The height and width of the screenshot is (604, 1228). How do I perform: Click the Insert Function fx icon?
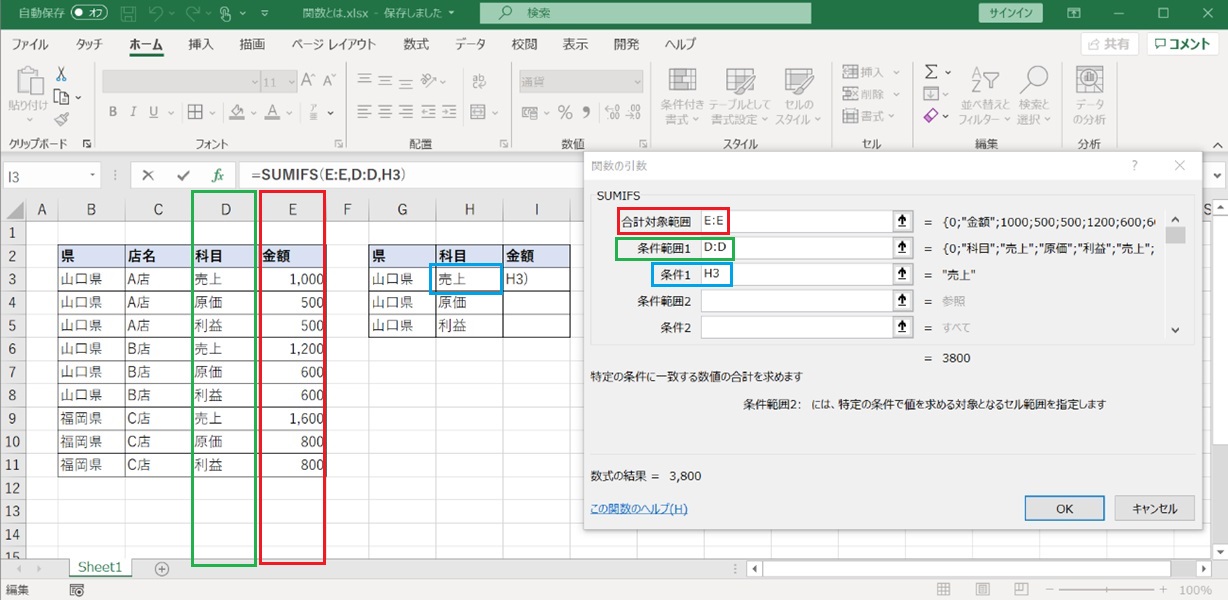pos(220,175)
